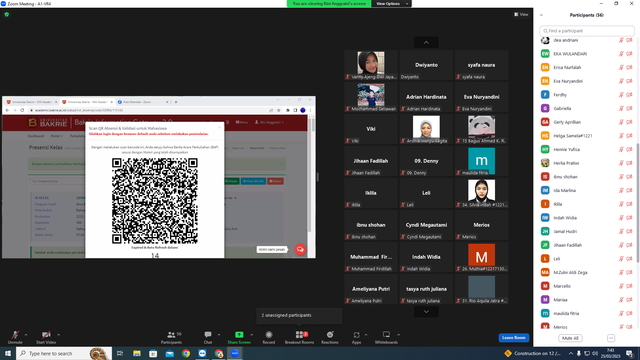
Task: Select the maulida fitria video tile
Action: click(482, 161)
